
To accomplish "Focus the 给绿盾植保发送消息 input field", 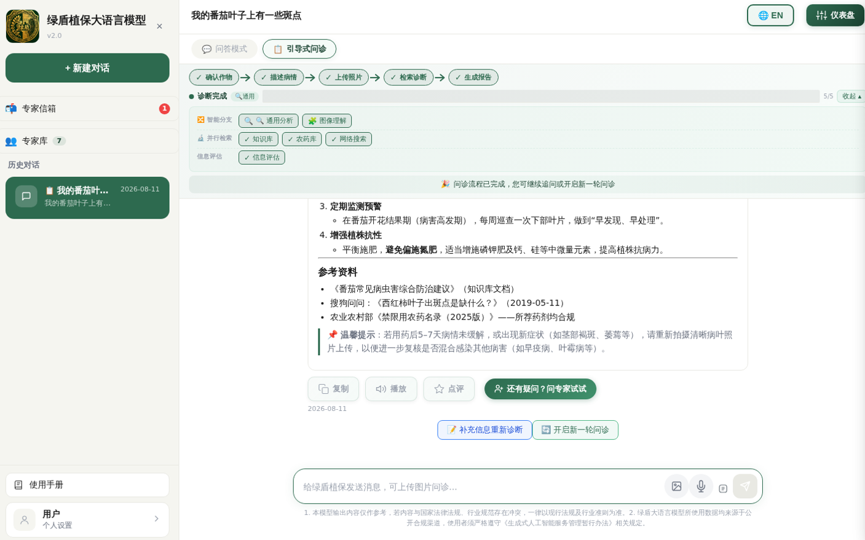I will [x=480, y=487].
